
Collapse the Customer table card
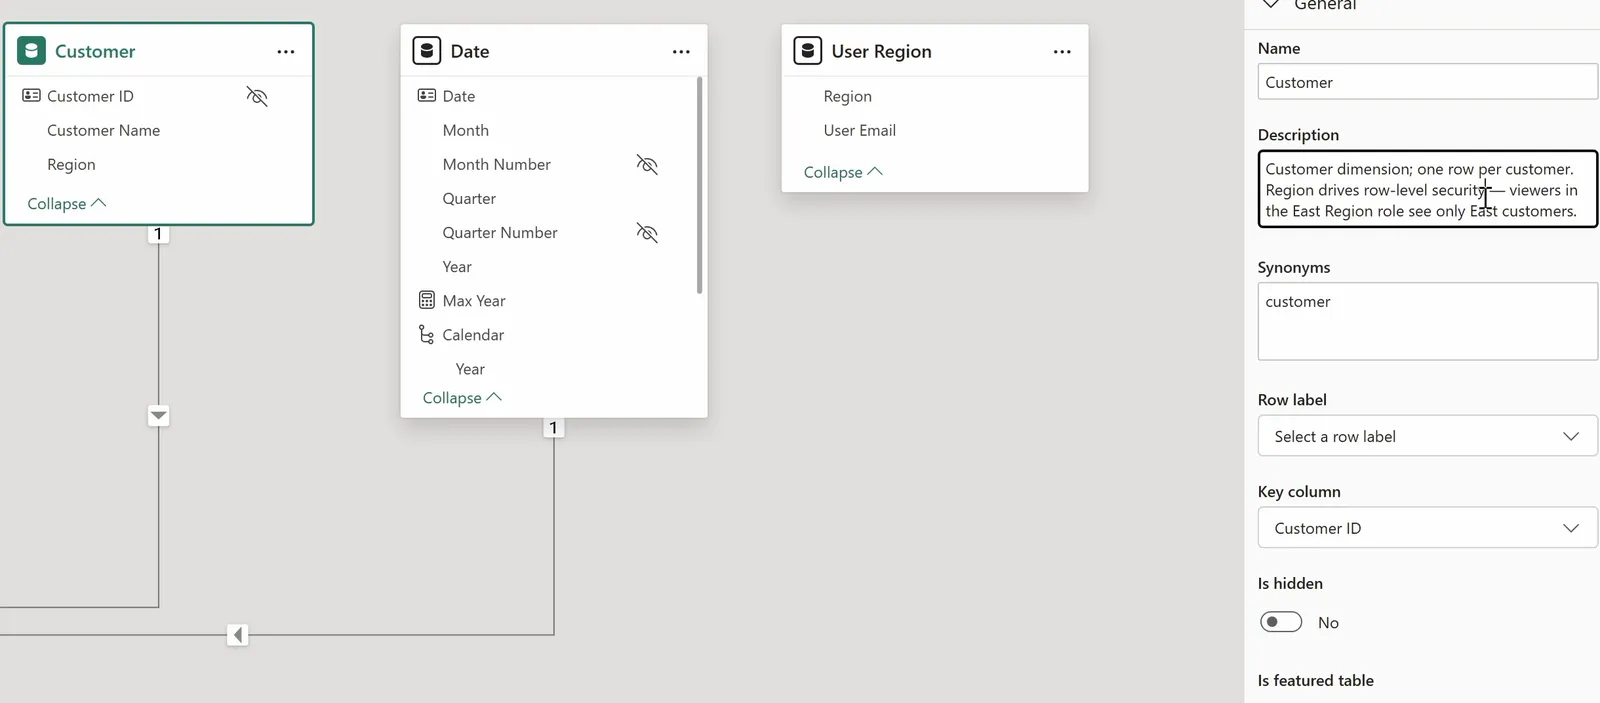67,203
